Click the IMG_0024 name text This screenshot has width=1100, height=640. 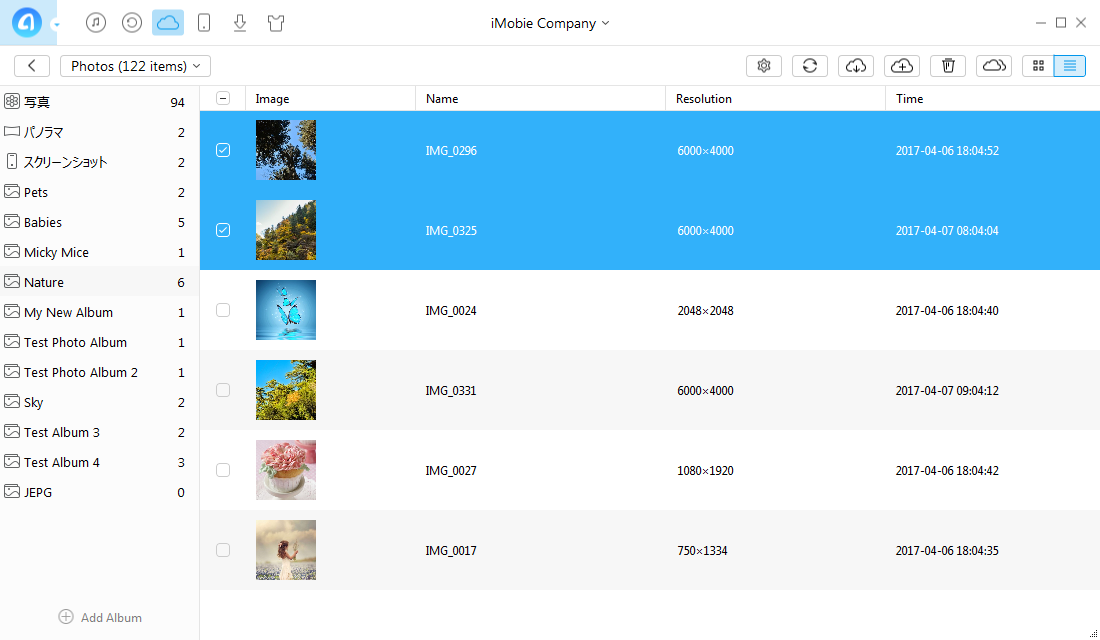[x=451, y=311]
